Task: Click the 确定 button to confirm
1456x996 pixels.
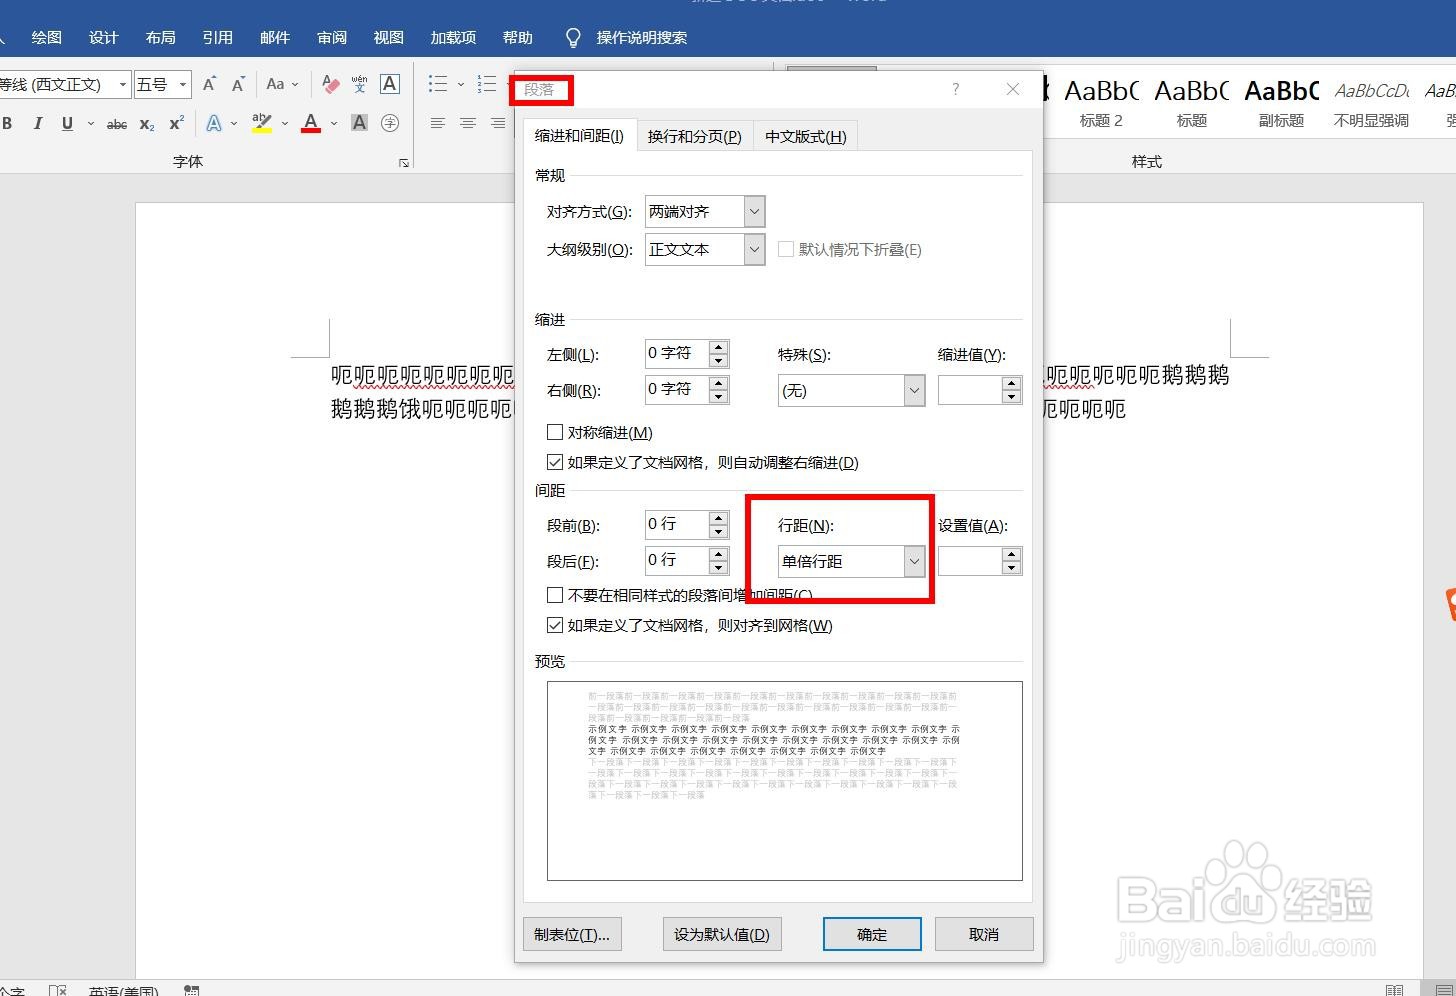Action: tap(871, 934)
